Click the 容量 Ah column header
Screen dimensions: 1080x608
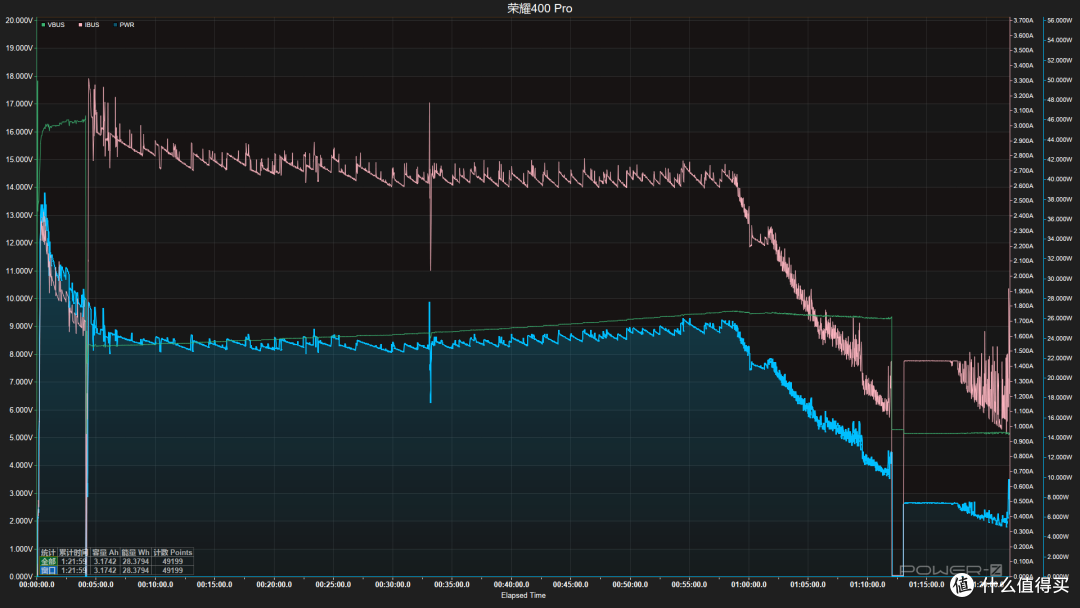(x=105, y=553)
